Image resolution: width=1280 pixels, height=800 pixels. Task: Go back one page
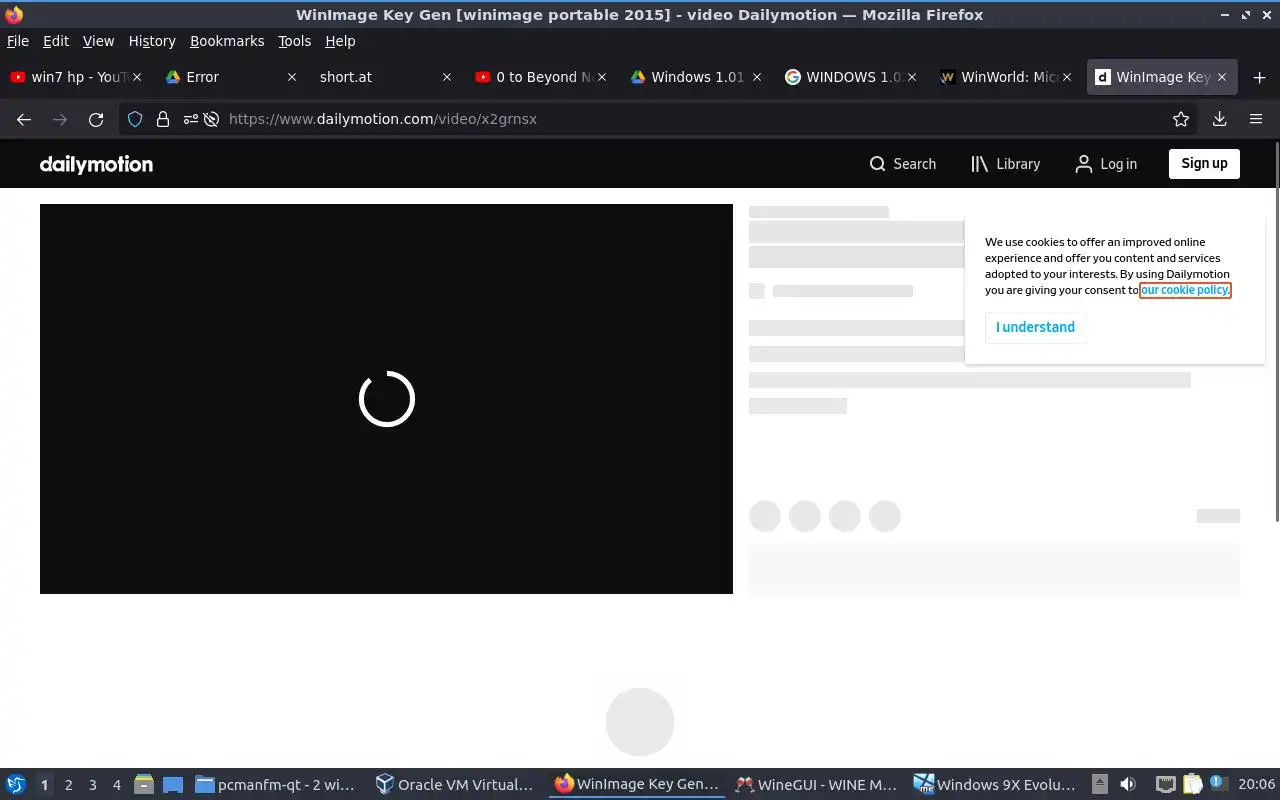(24, 119)
